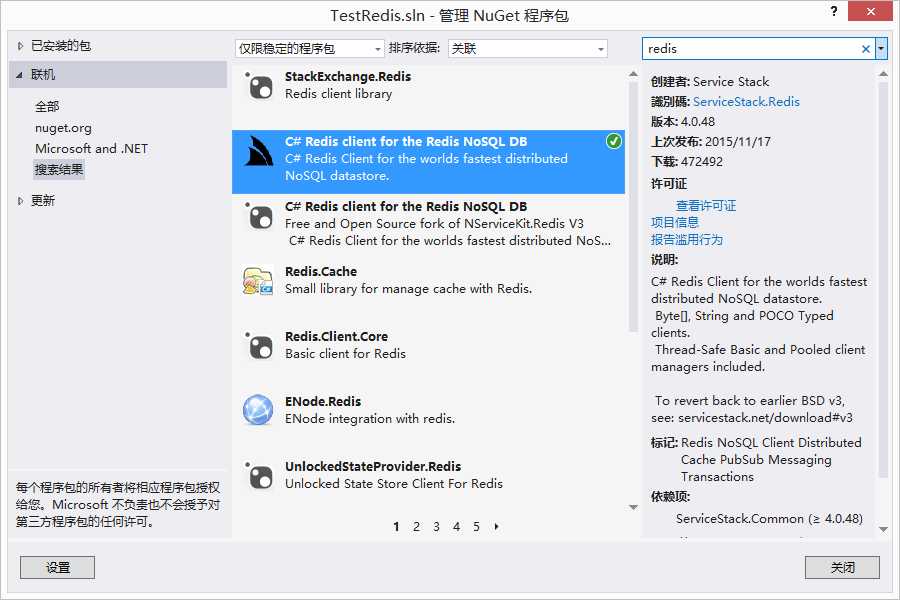Expand the 已安装的包 tree node

click(x=20, y=45)
